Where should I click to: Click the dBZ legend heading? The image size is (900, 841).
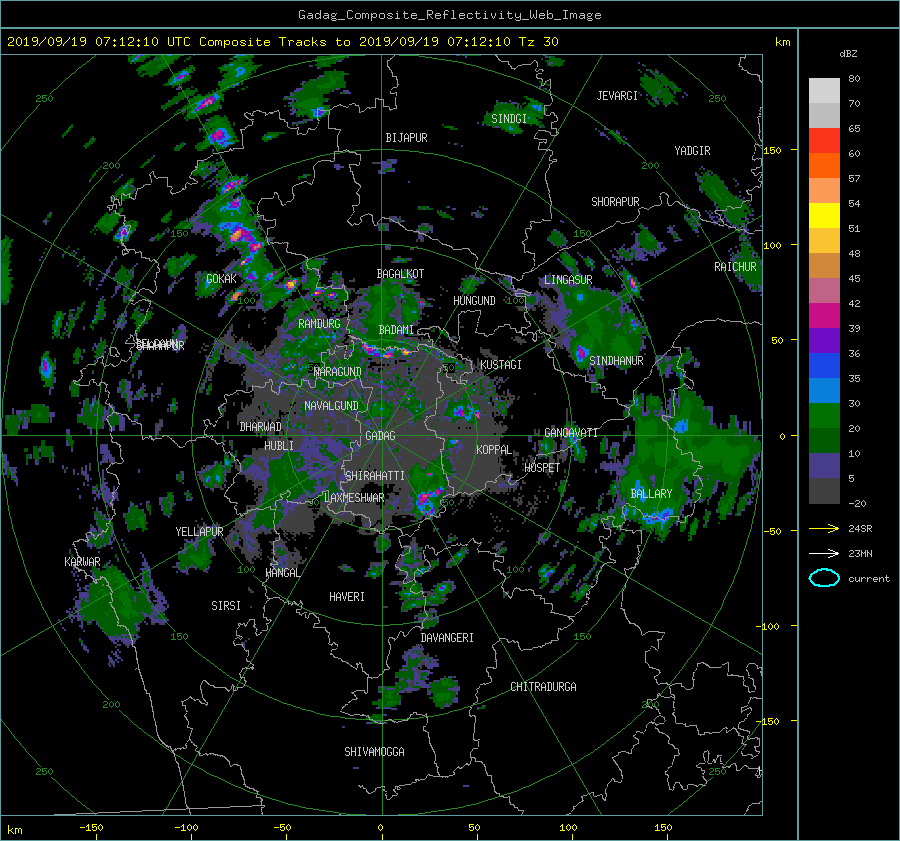848,54
